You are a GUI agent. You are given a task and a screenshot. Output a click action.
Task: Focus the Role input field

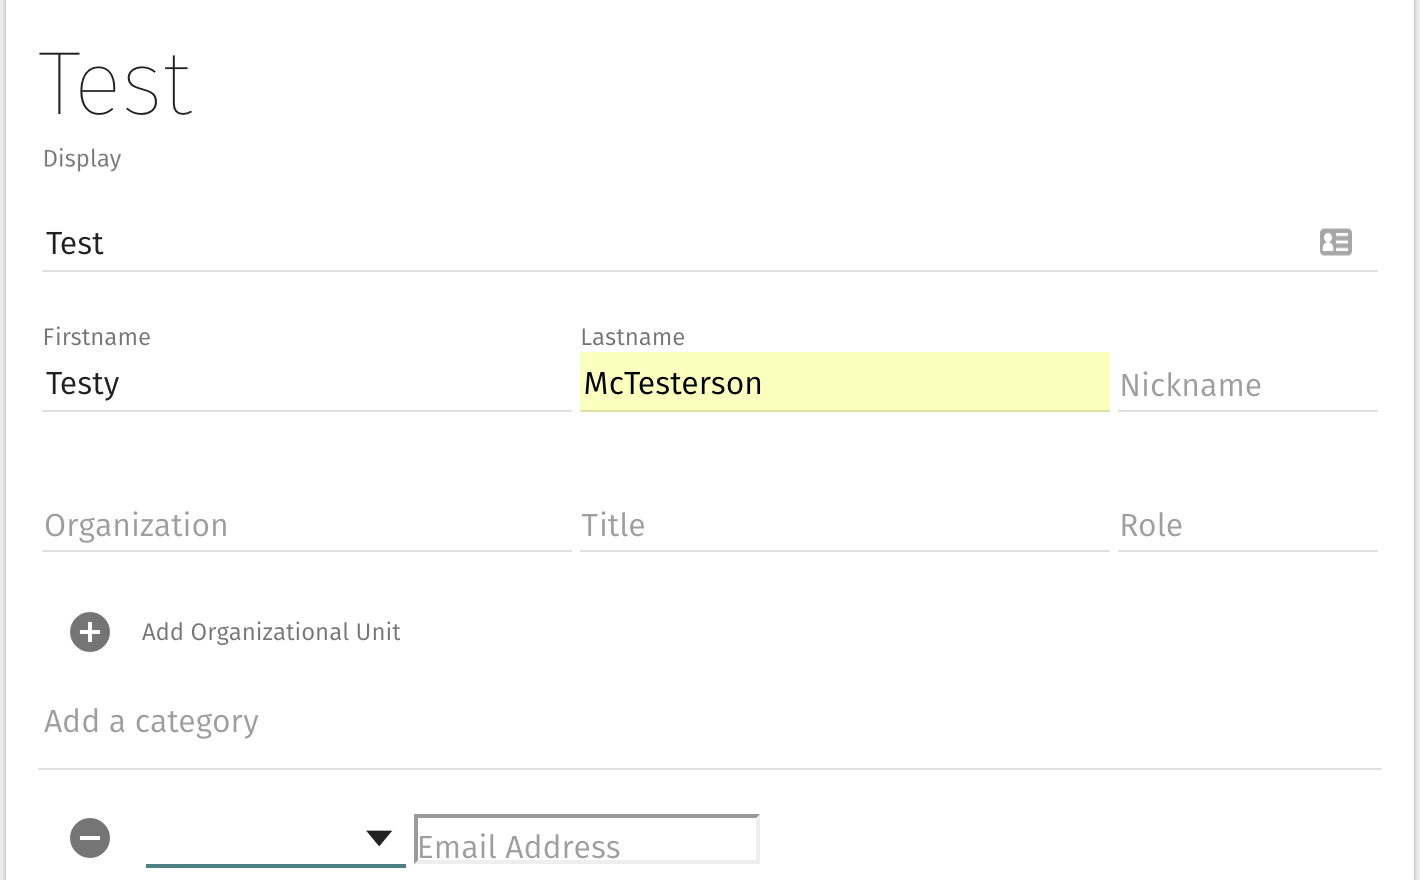1247,525
